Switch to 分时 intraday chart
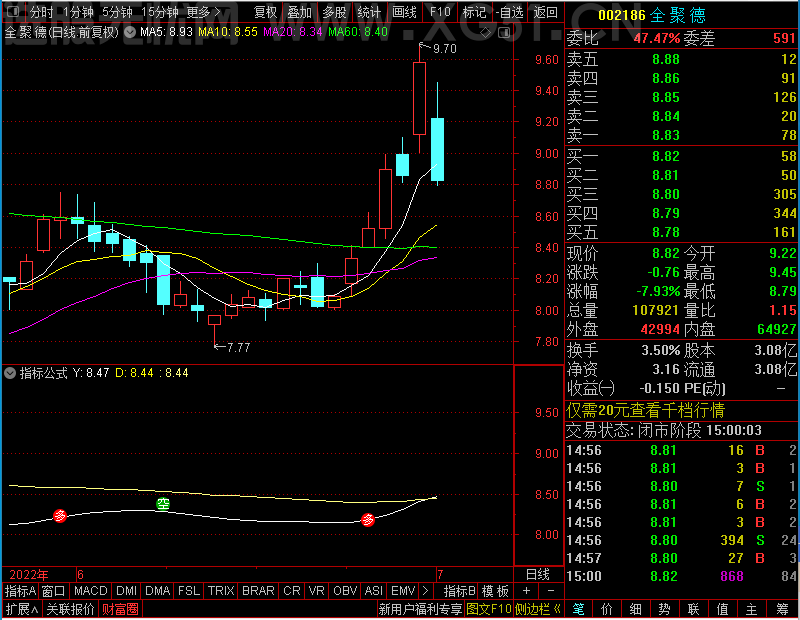 [41, 12]
